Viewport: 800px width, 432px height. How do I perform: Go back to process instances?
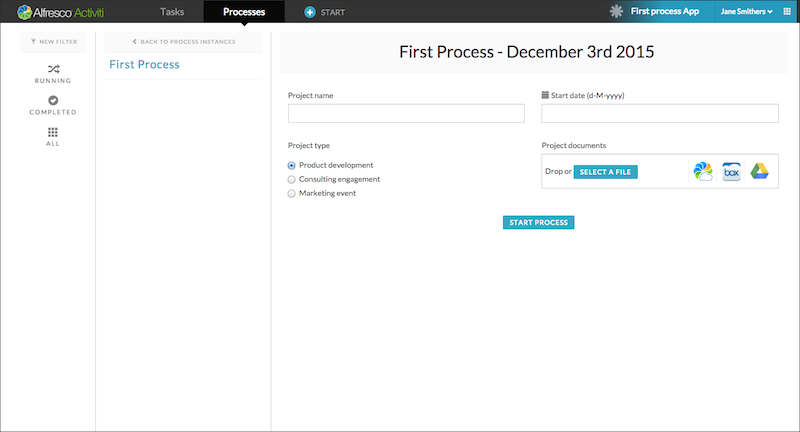[183, 42]
